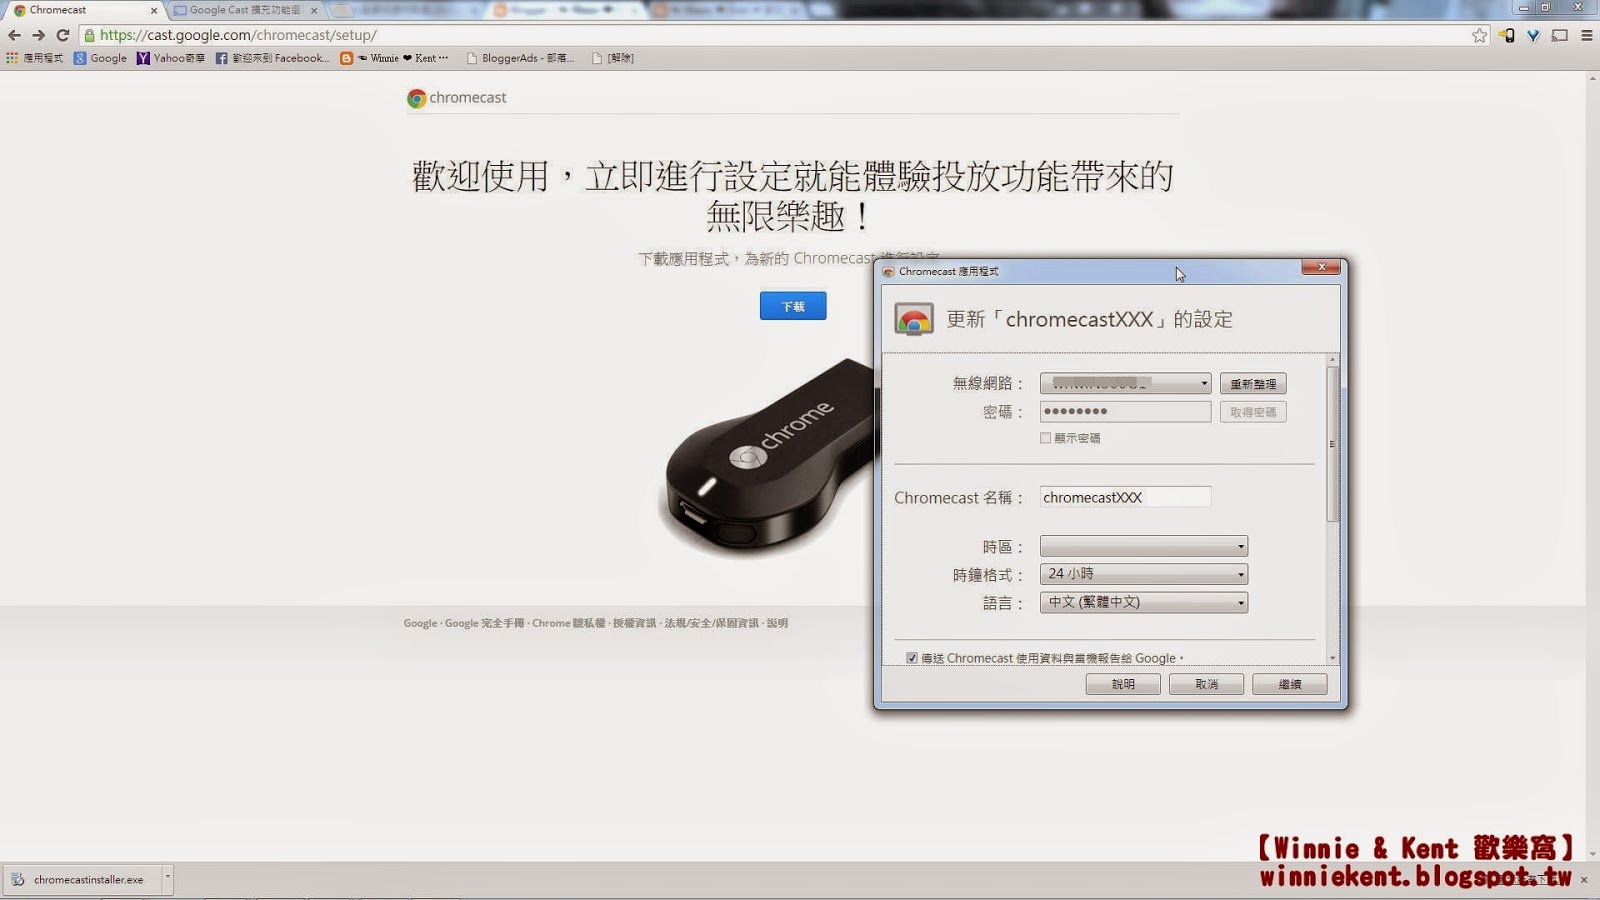Open a new tab with the new-tab button
The width and height of the screenshot is (1600, 900).
pyautogui.click(x=342, y=10)
